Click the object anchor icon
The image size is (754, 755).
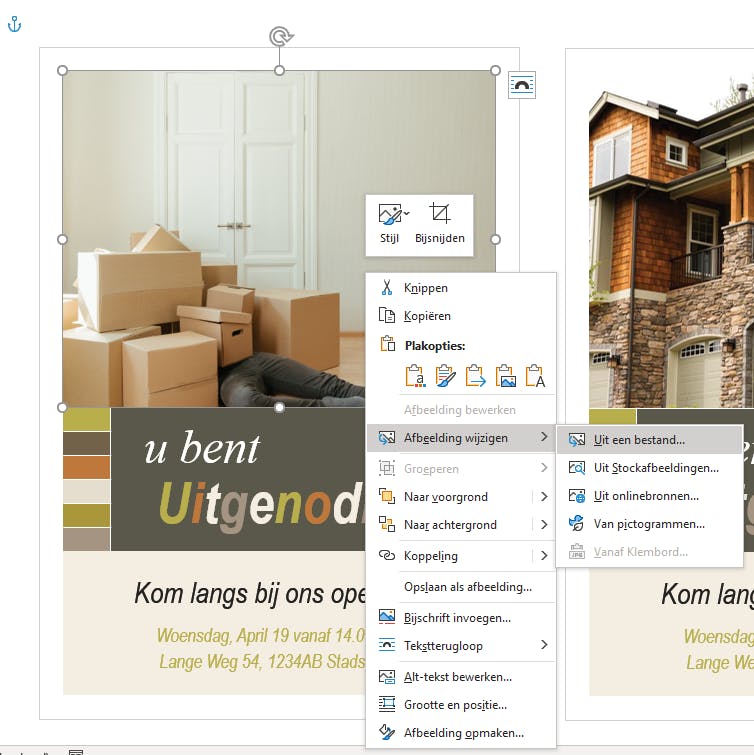pyautogui.click(x=14, y=24)
